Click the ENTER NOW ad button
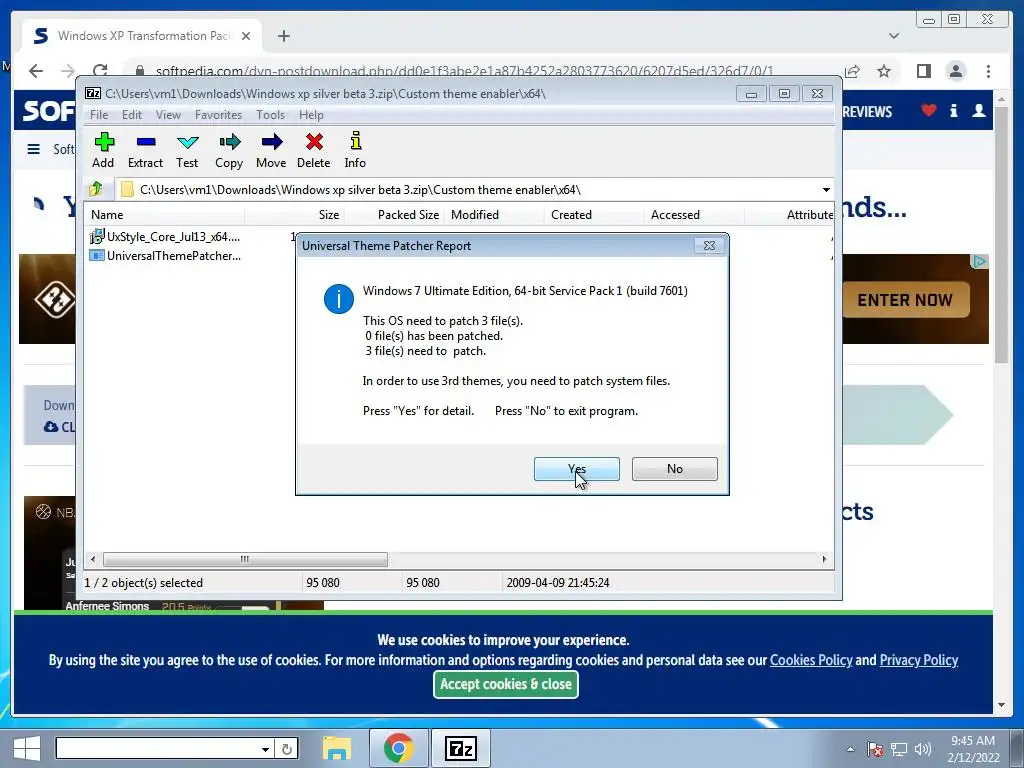 click(x=905, y=300)
